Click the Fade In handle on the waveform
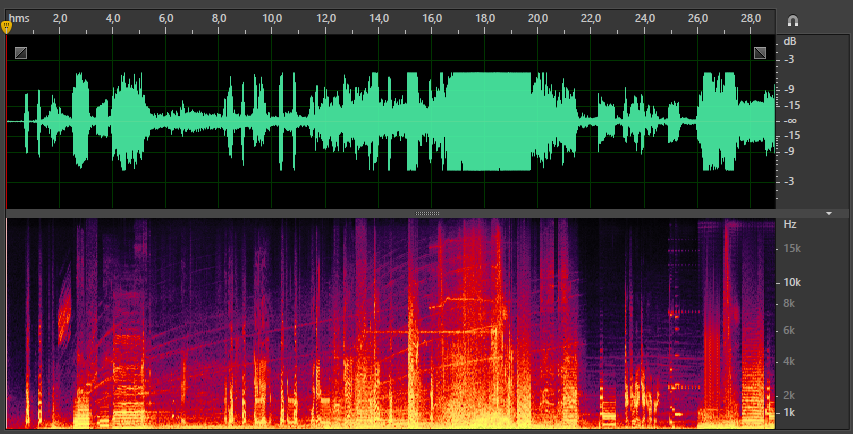This screenshot has height=434, width=853. [22, 53]
